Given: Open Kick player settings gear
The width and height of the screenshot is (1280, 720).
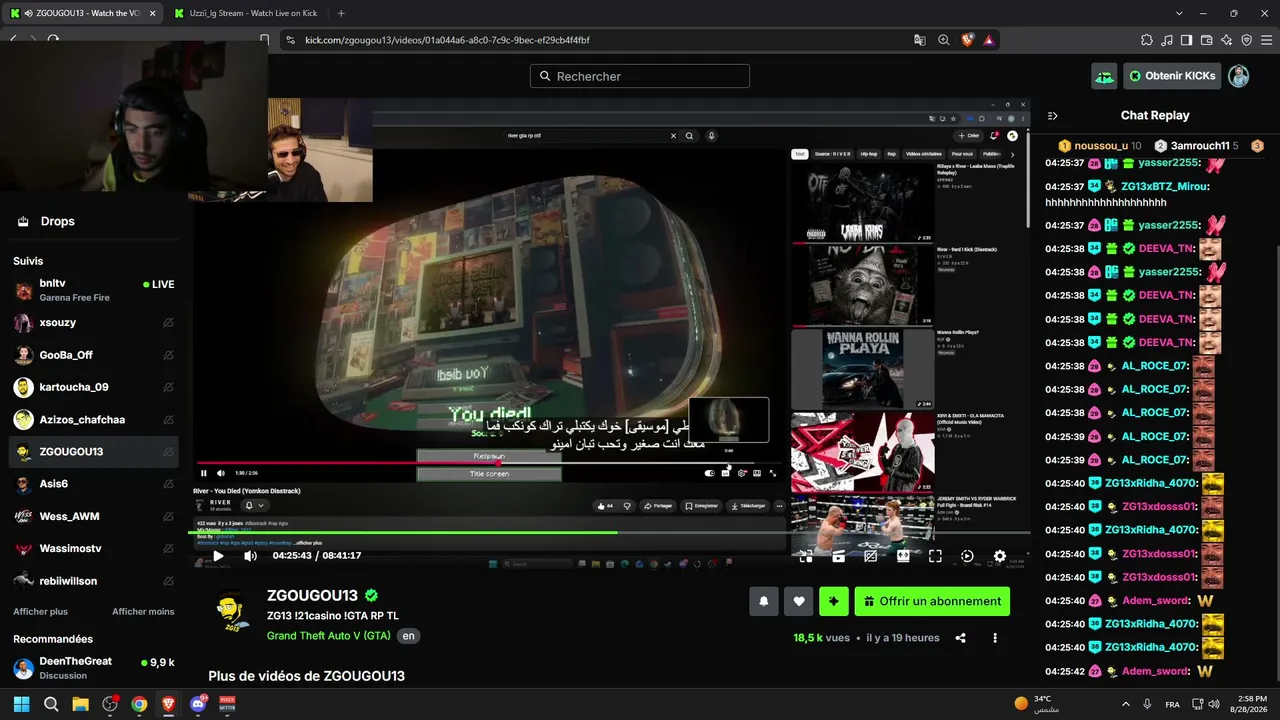Looking at the screenshot, I should (999, 556).
